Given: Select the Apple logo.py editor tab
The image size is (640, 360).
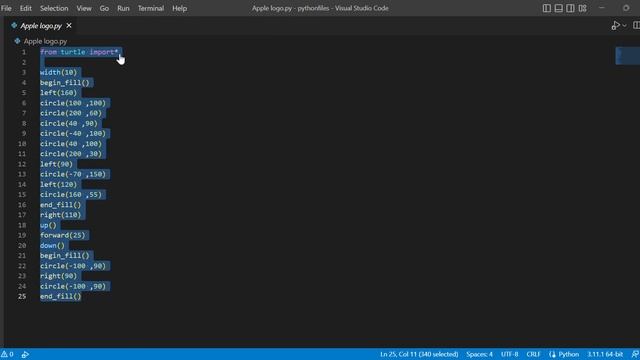Looking at the screenshot, I should point(41,26).
